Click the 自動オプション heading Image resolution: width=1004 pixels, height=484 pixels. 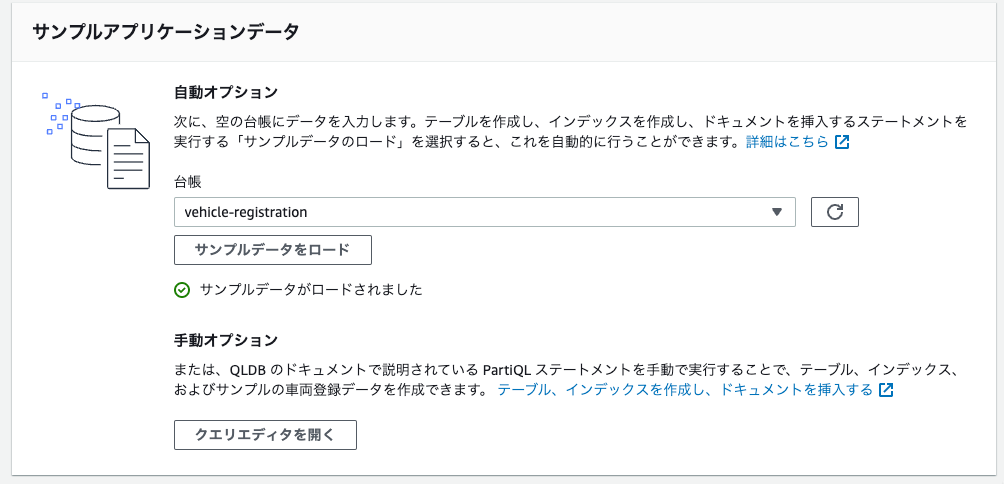coord(226,92)
